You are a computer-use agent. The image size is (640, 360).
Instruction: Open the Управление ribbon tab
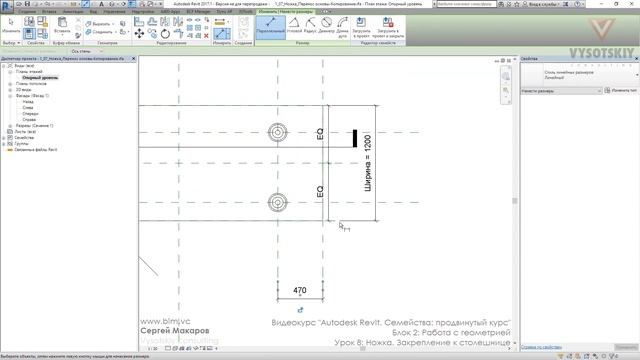[114, 12]
